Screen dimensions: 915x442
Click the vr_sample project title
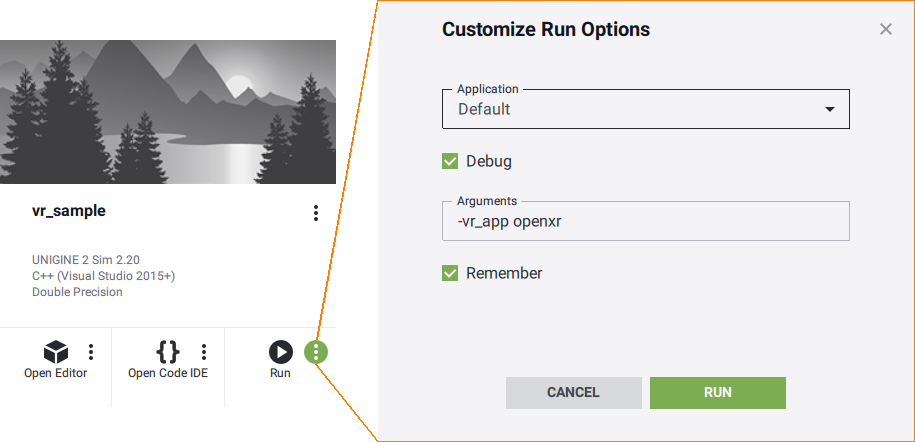pyautogui.click(x=69, y=211)
